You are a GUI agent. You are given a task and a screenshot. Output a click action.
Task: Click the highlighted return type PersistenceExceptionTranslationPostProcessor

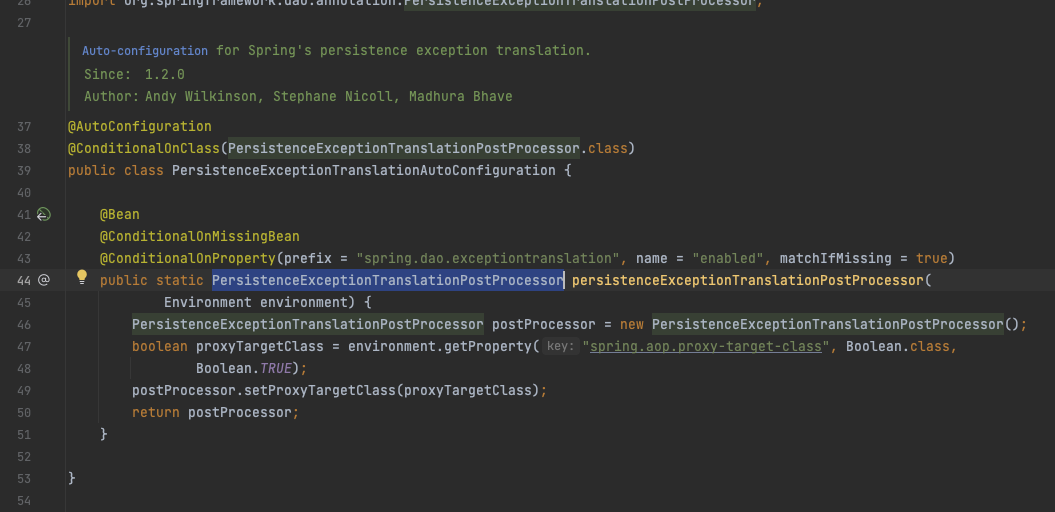pyautogui.click(x=388, y=281)
